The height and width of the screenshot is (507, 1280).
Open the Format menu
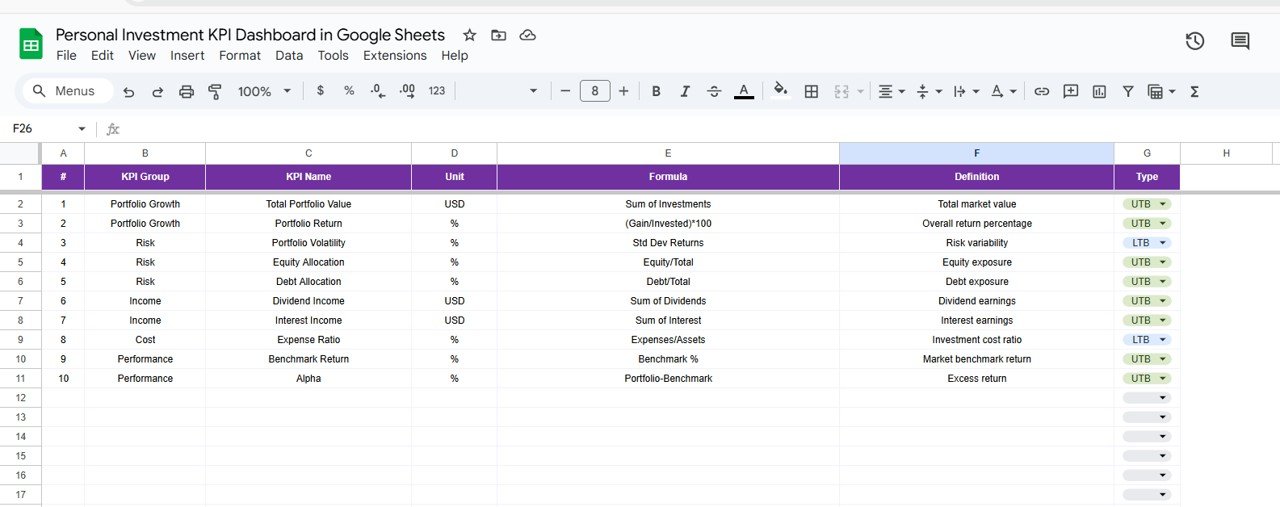pyautogui.click(x=239, y=56)
